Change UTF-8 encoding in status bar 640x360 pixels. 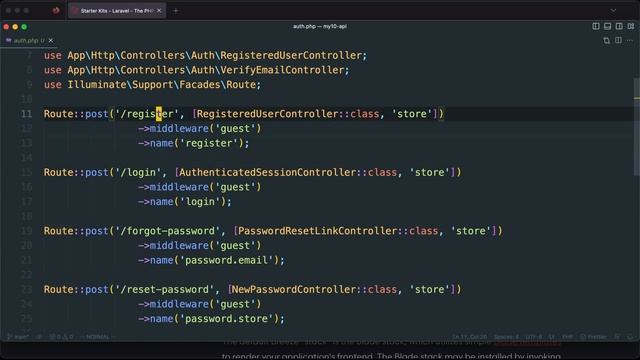point(534,337)
